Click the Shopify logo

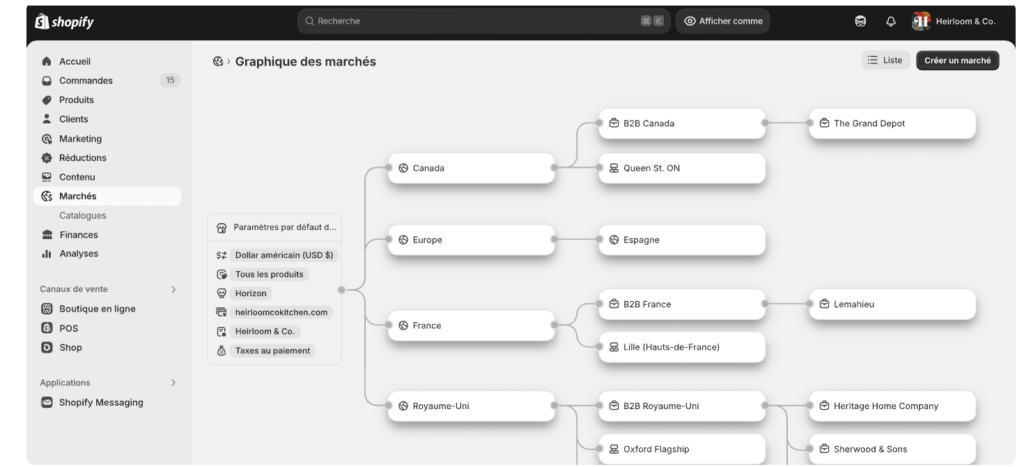[64, 22]
